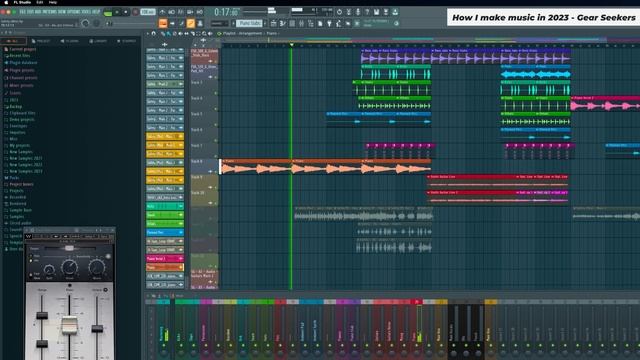Screen dimensions: 640x360
Task: Expand the Packs folder in browser
Action: [14, 178]
